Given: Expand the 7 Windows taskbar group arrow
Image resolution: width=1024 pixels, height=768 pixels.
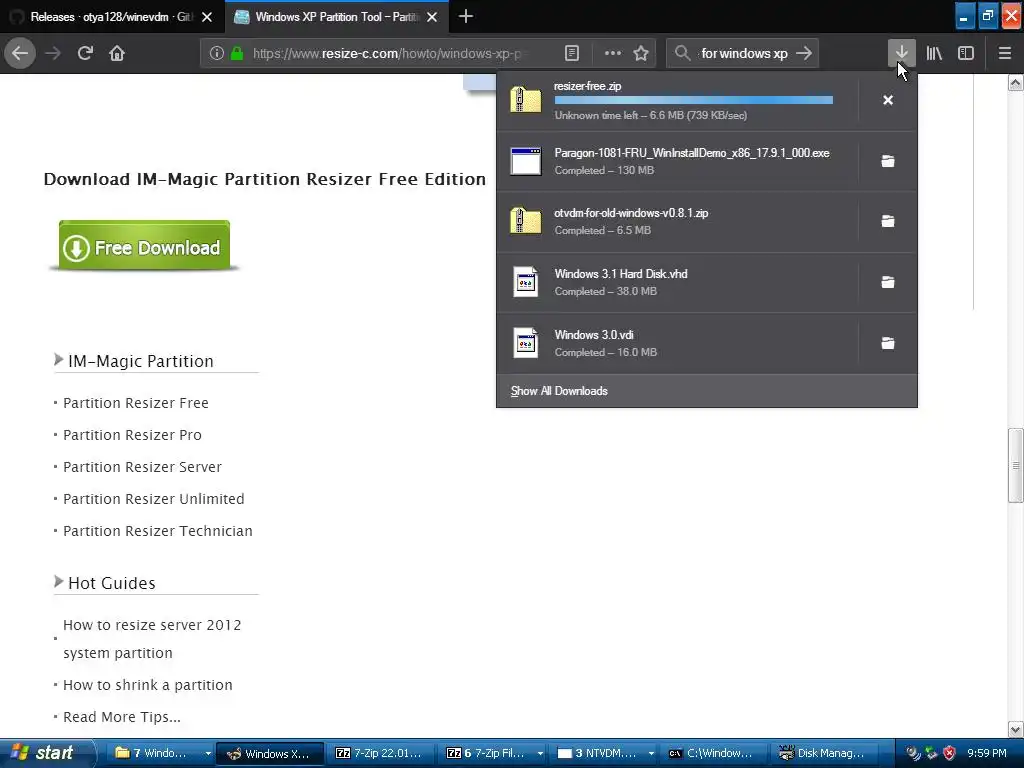Looking at the screenshot, I should coord(208,754).
